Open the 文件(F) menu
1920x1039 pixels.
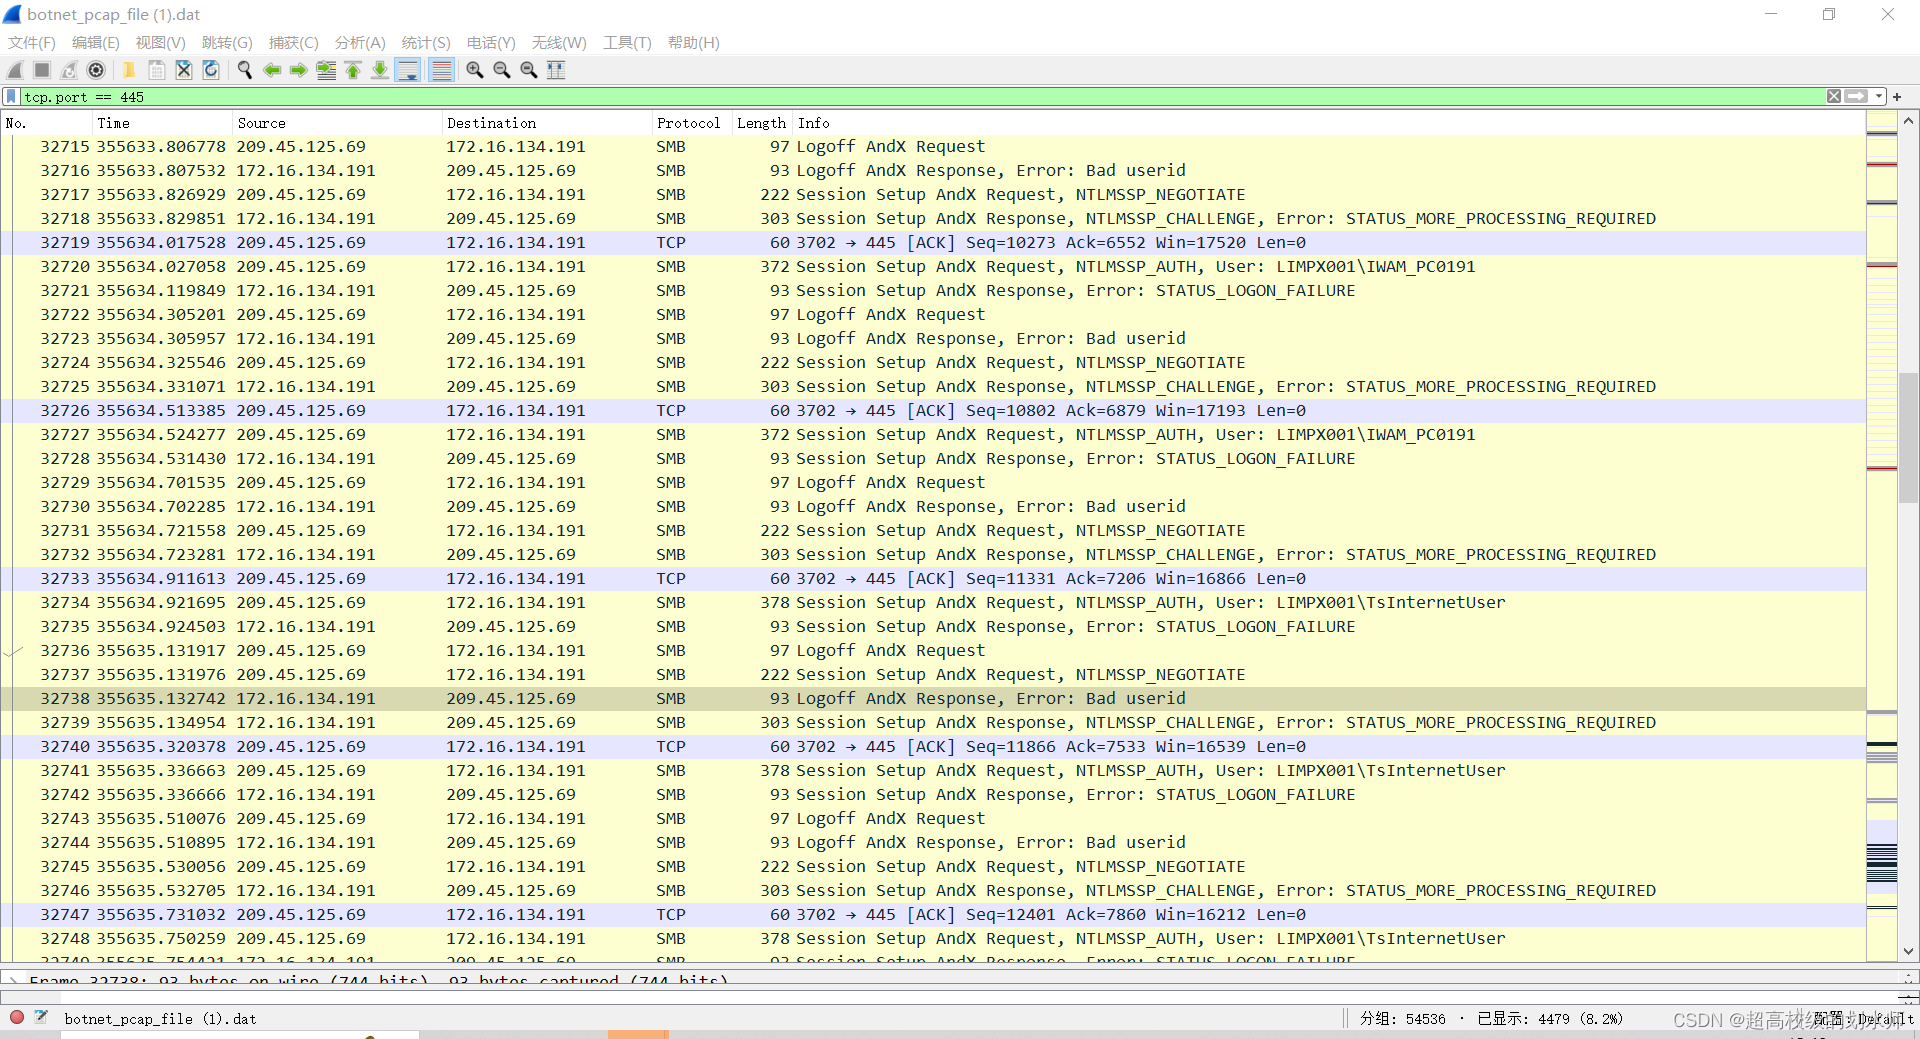pos(32,43)
